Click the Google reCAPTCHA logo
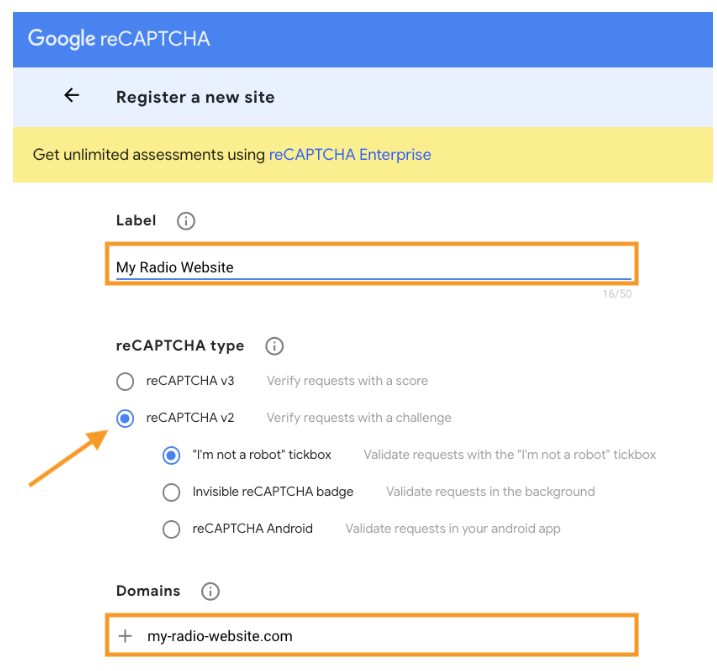Image resolution: width=717 pixels, height=671 pixels. pyautogui.click(x=119, y=39)
